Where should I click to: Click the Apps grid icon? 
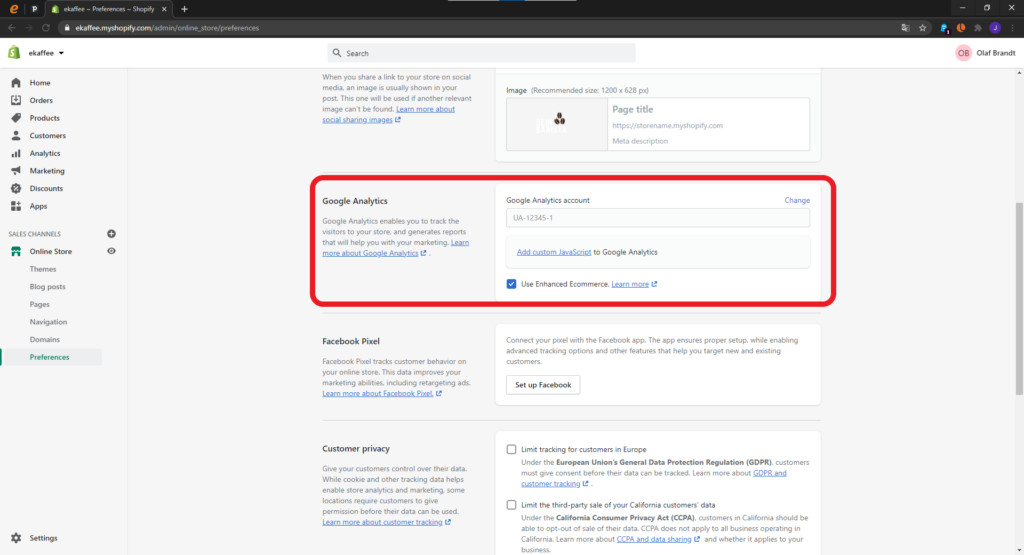[16, 206]
